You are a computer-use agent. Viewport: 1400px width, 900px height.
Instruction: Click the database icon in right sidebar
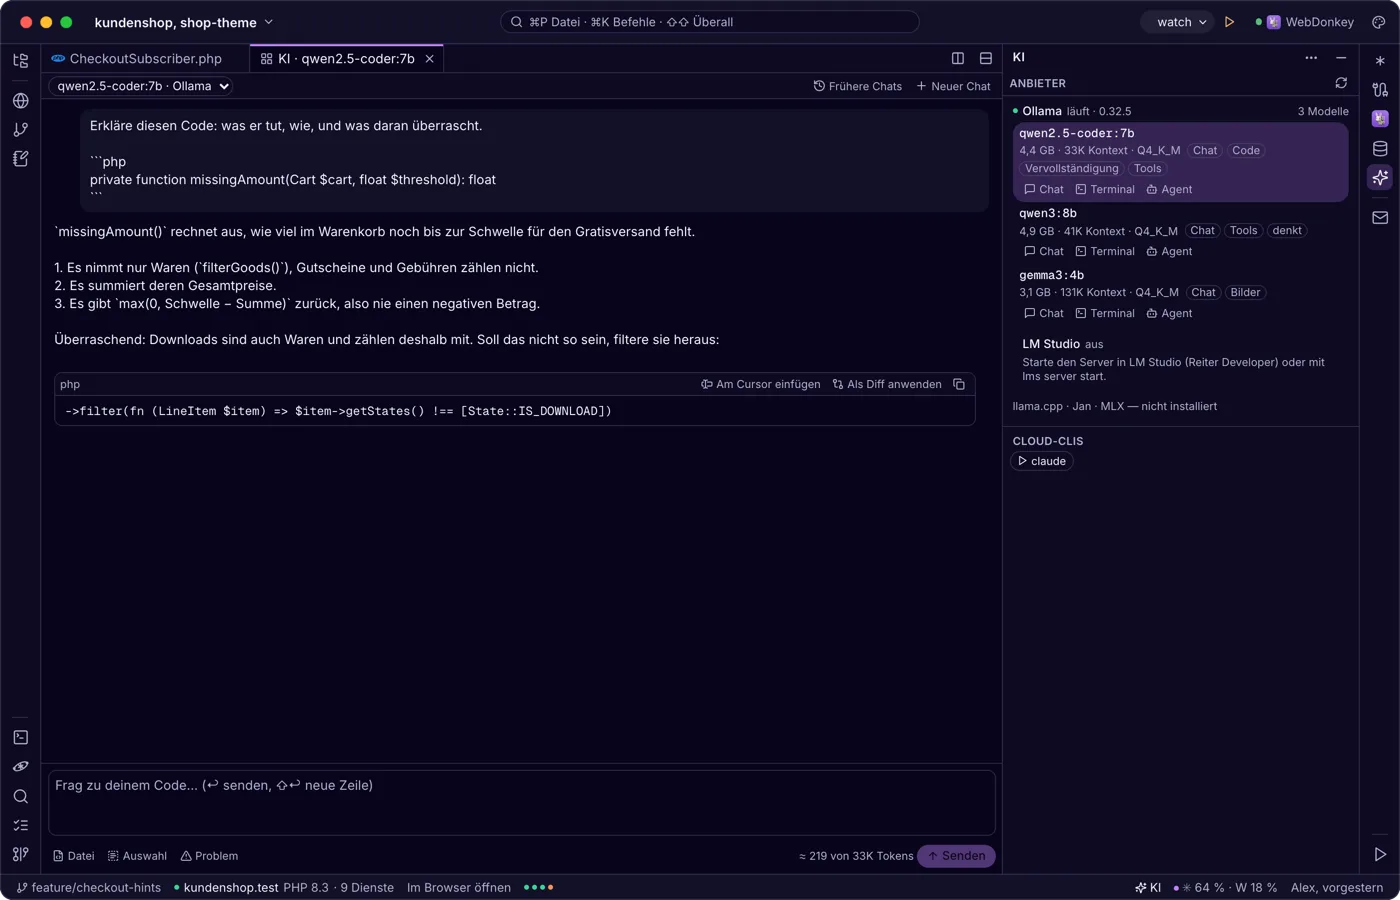coord(1380,149)
